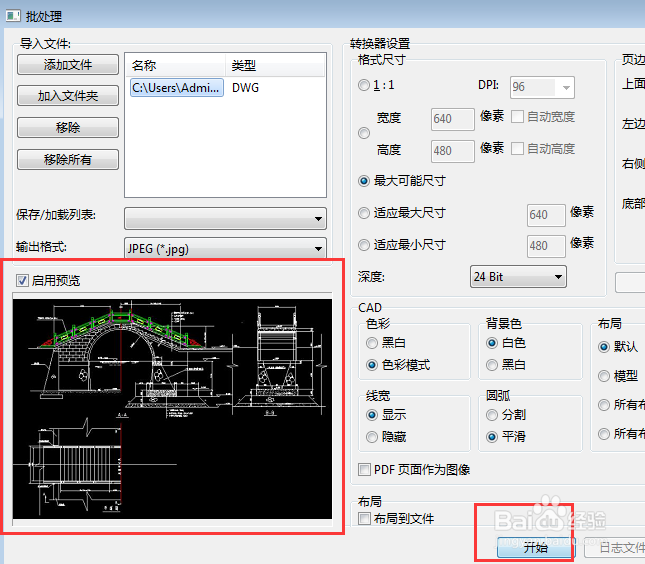Click the 移除所有 button

click(x=68, y=159)
